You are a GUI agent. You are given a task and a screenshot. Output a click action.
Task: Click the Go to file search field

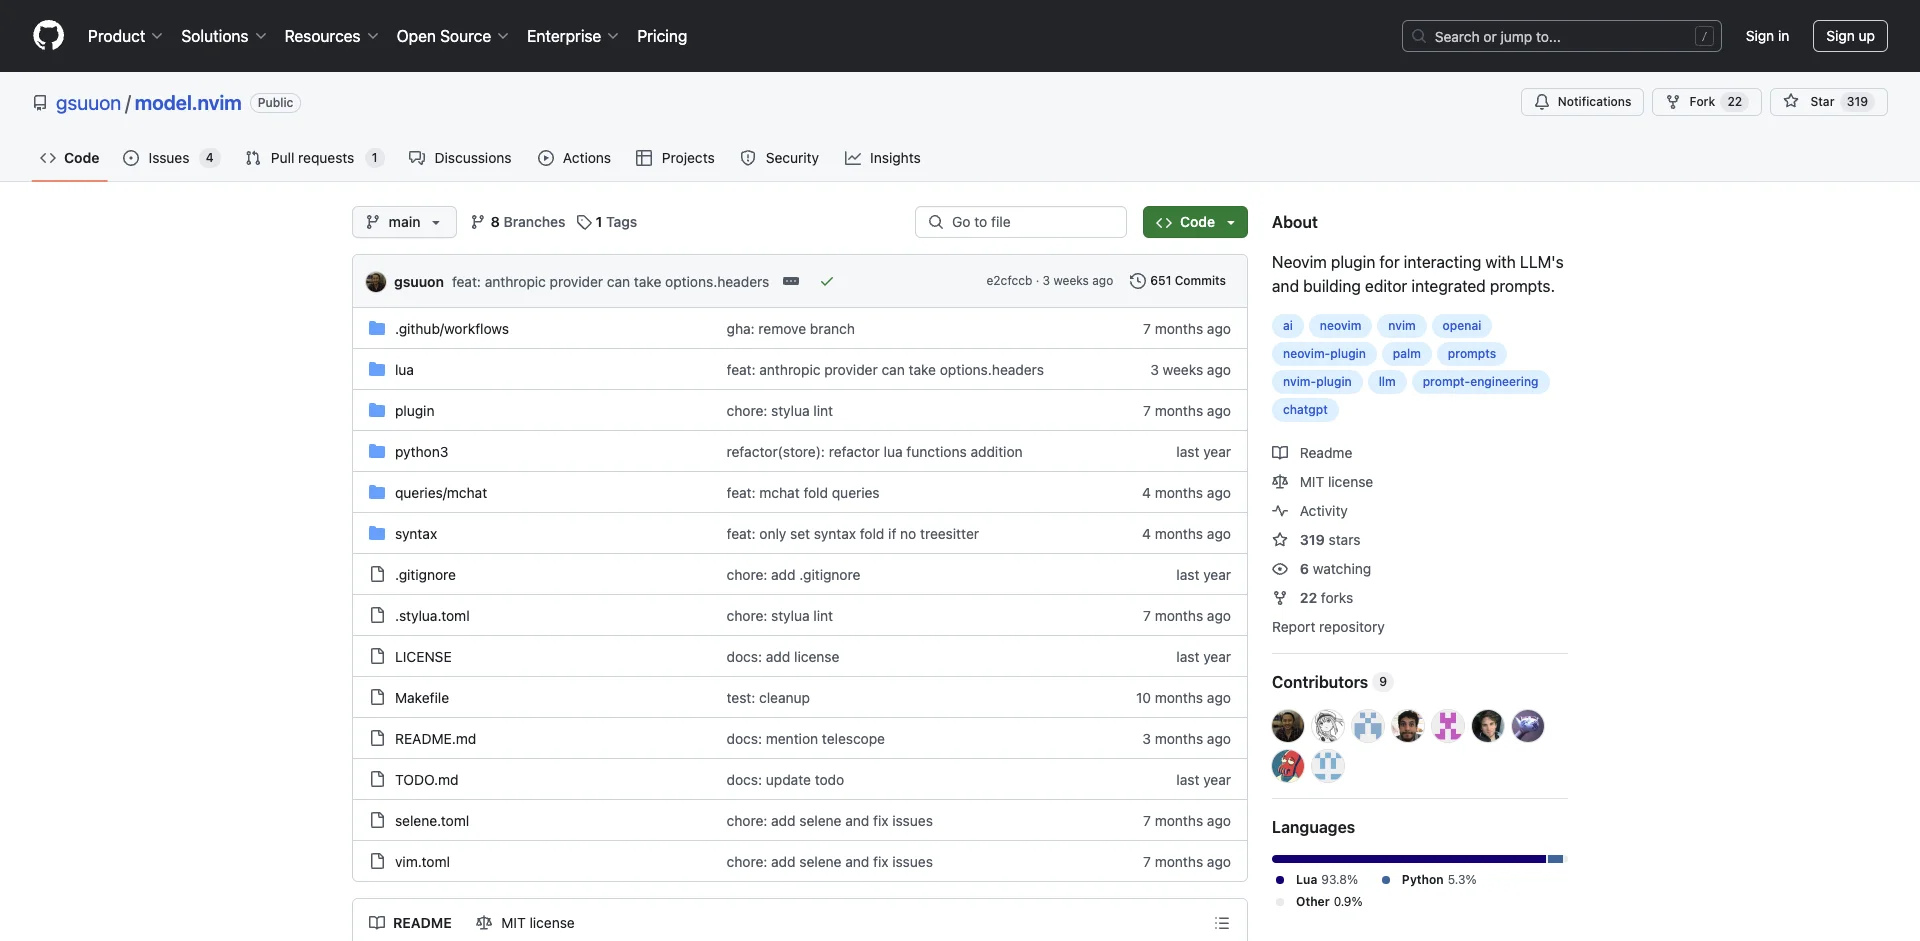[x=1021, y=222]
